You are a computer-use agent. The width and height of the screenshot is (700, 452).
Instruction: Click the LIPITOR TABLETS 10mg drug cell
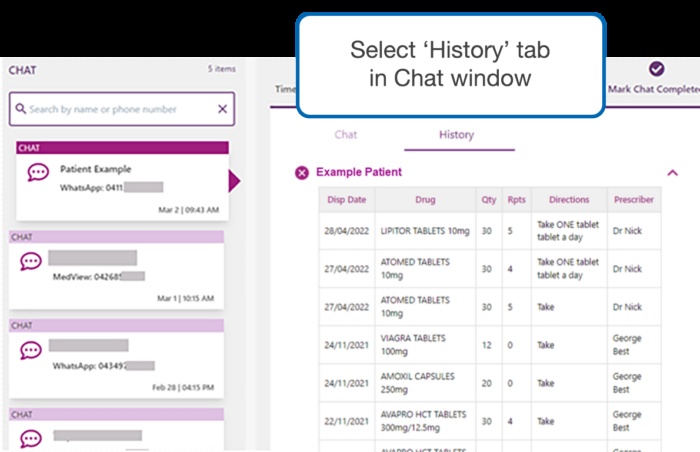[x=425, y=231]
